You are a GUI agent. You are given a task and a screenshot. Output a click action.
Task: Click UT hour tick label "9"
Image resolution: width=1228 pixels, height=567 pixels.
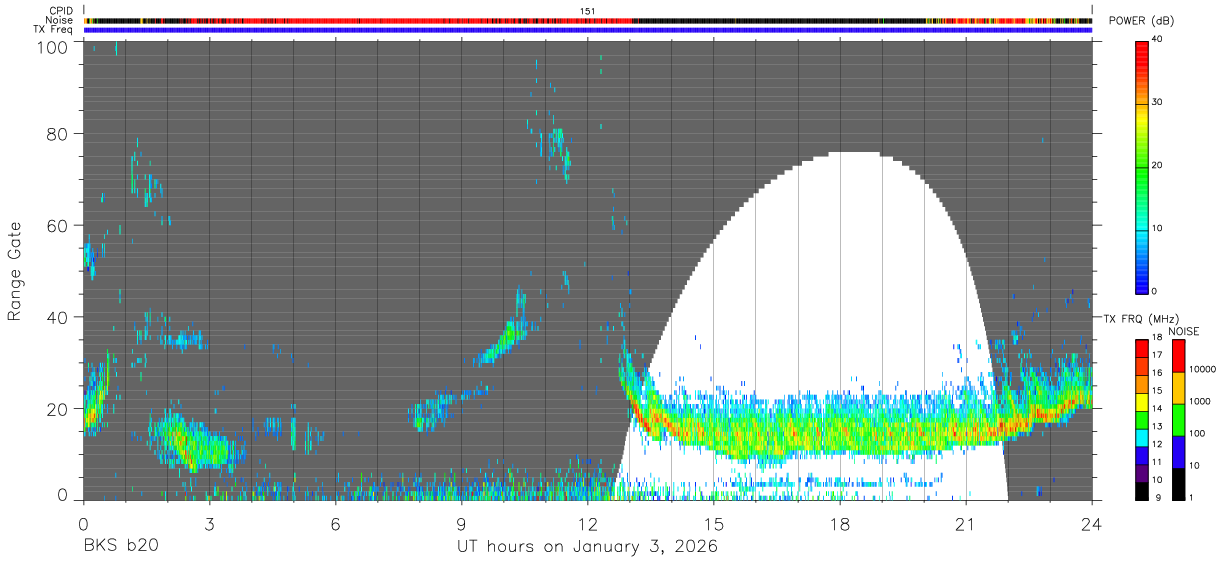click(x=461, y=523)
